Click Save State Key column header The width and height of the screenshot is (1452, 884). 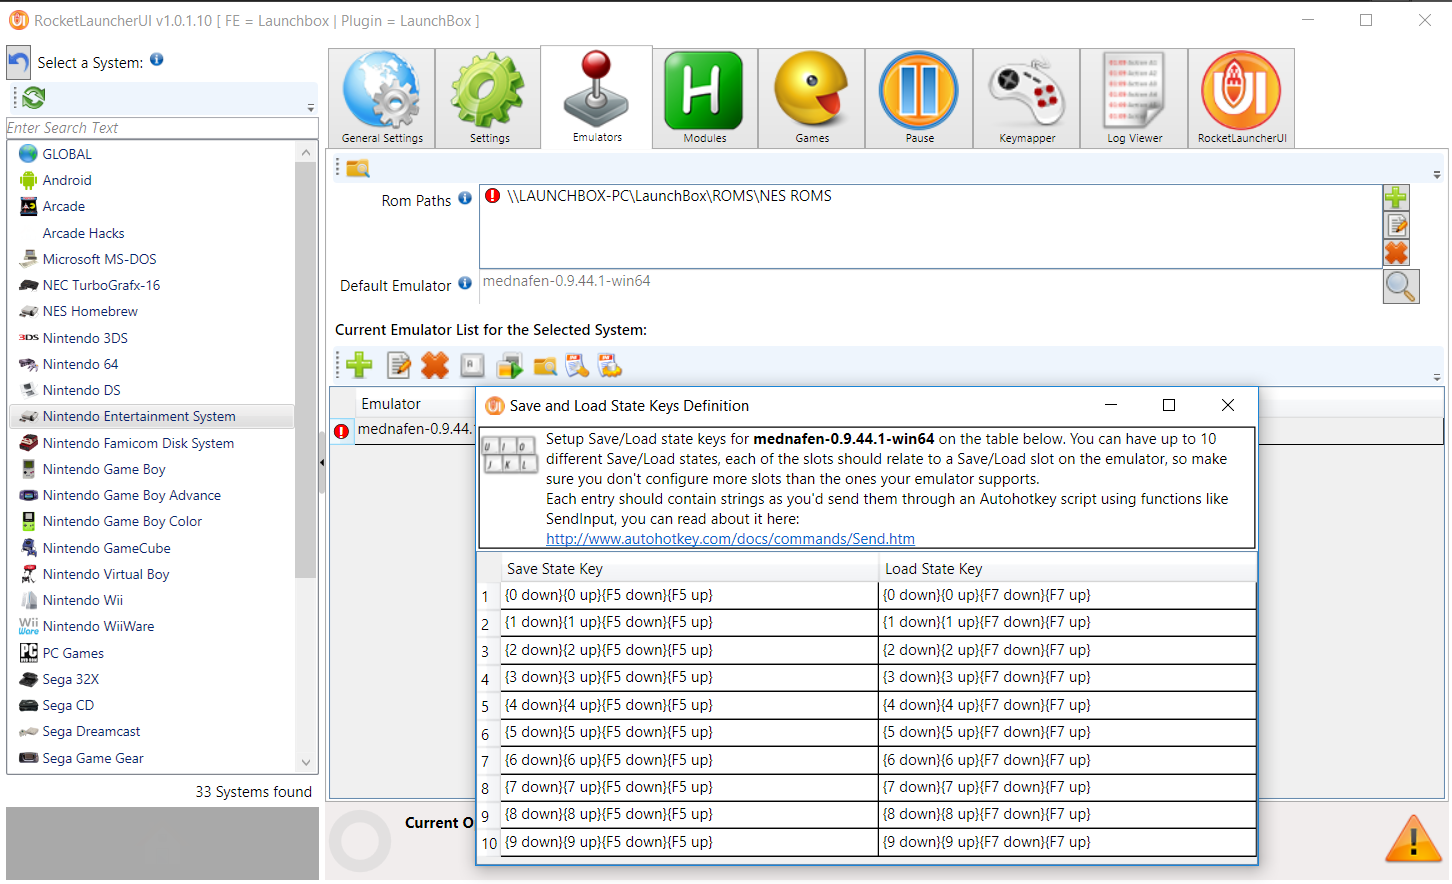point(689,569)
